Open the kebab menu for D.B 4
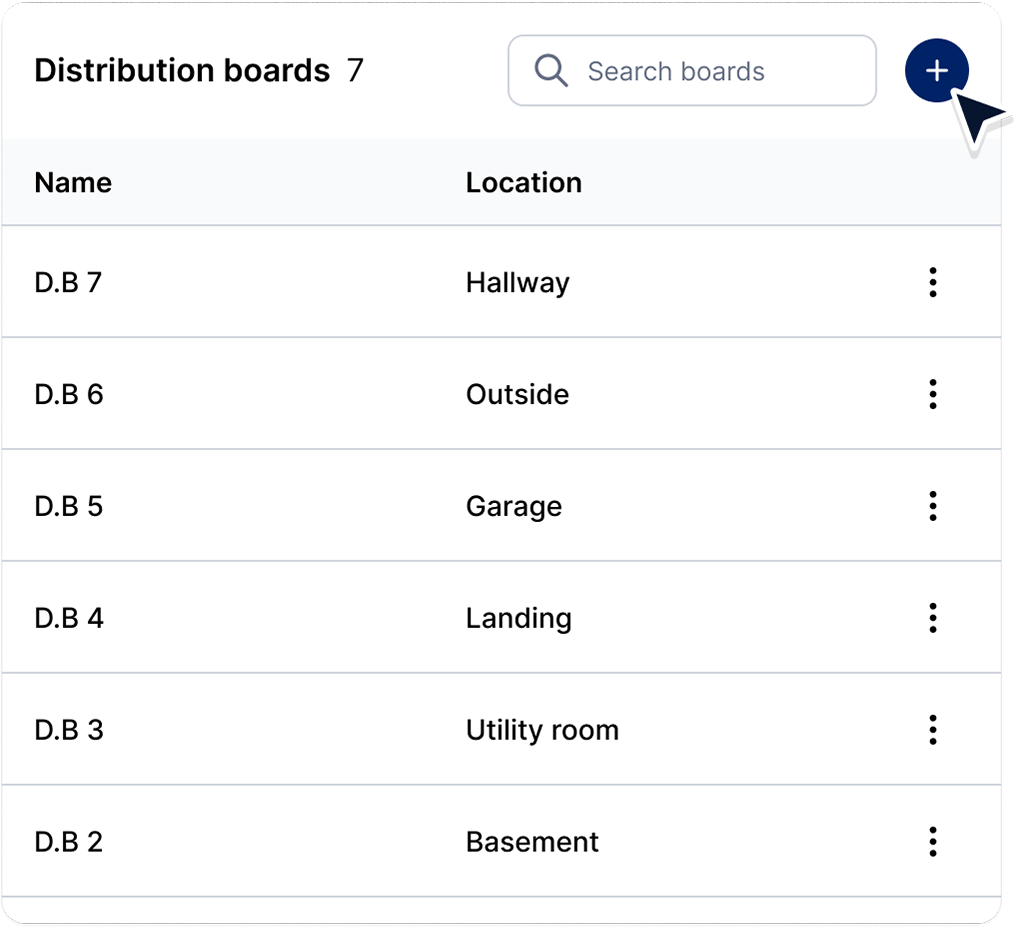Image resolution: width=1014 pixels, height=928 pixels. pyautogui.click(x=932, y=618)
